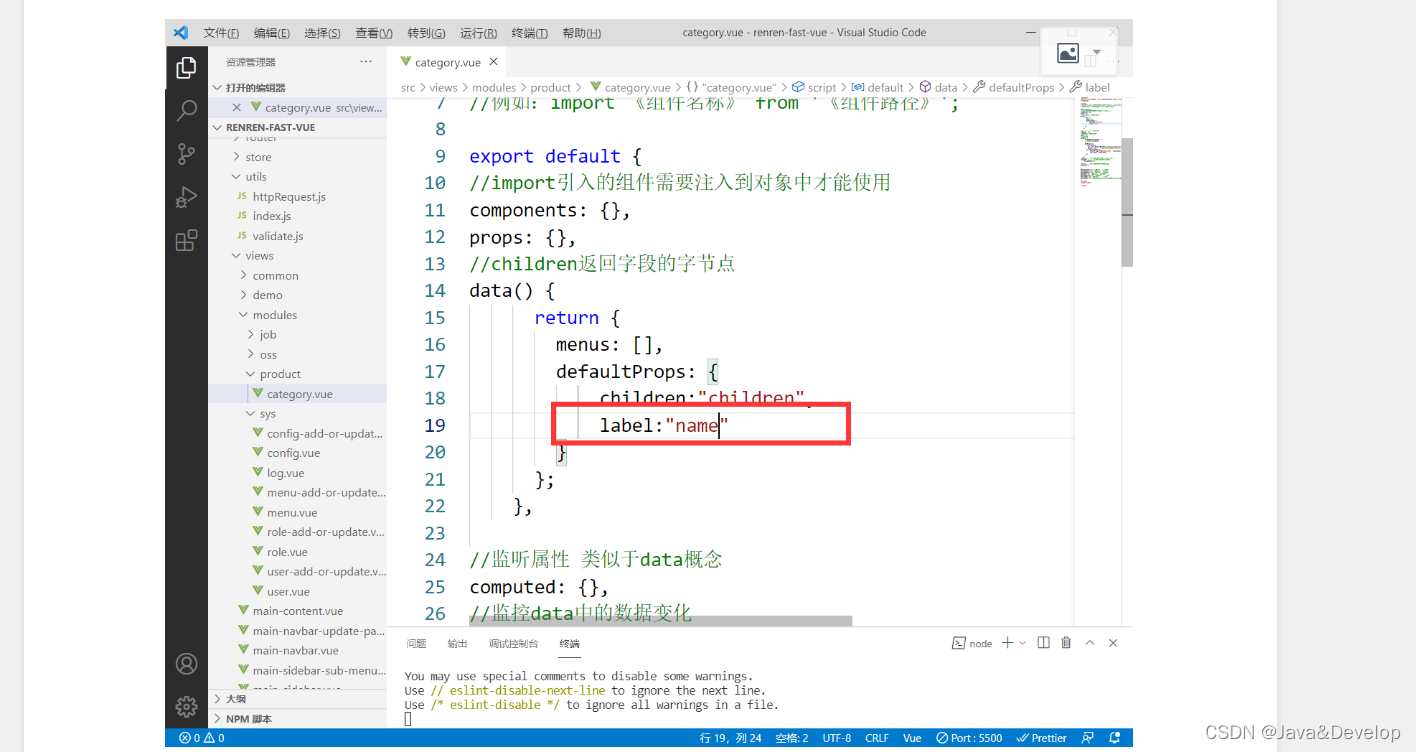Switch to the 调试控制台 panel tab
1416x752 pixels.
pyautogui.click(x=514, y=644)
